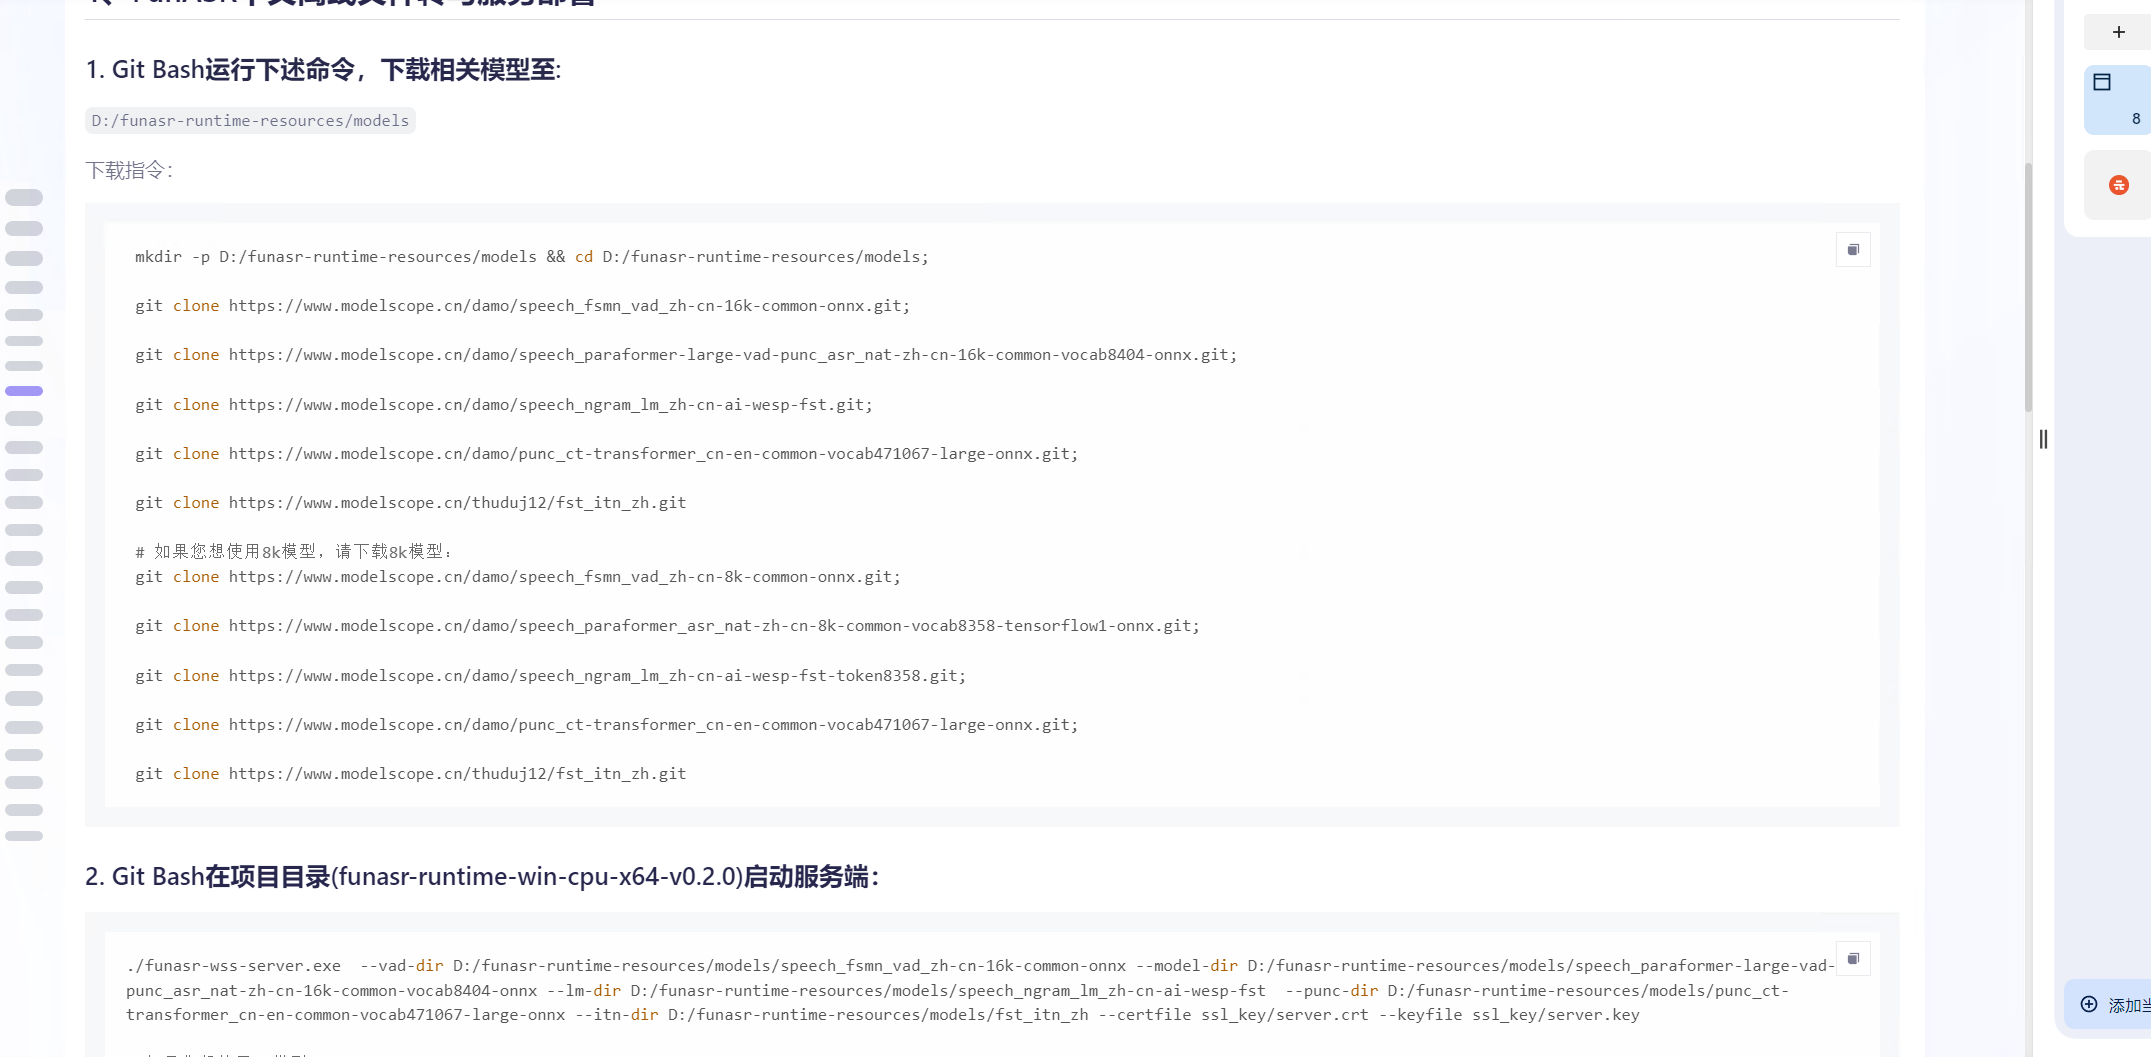Click the inline path D:/funasr-runtime-resources/models
Image resolution: width=2151 pixels, height=1057 pixels.
(x=250, y=121)
